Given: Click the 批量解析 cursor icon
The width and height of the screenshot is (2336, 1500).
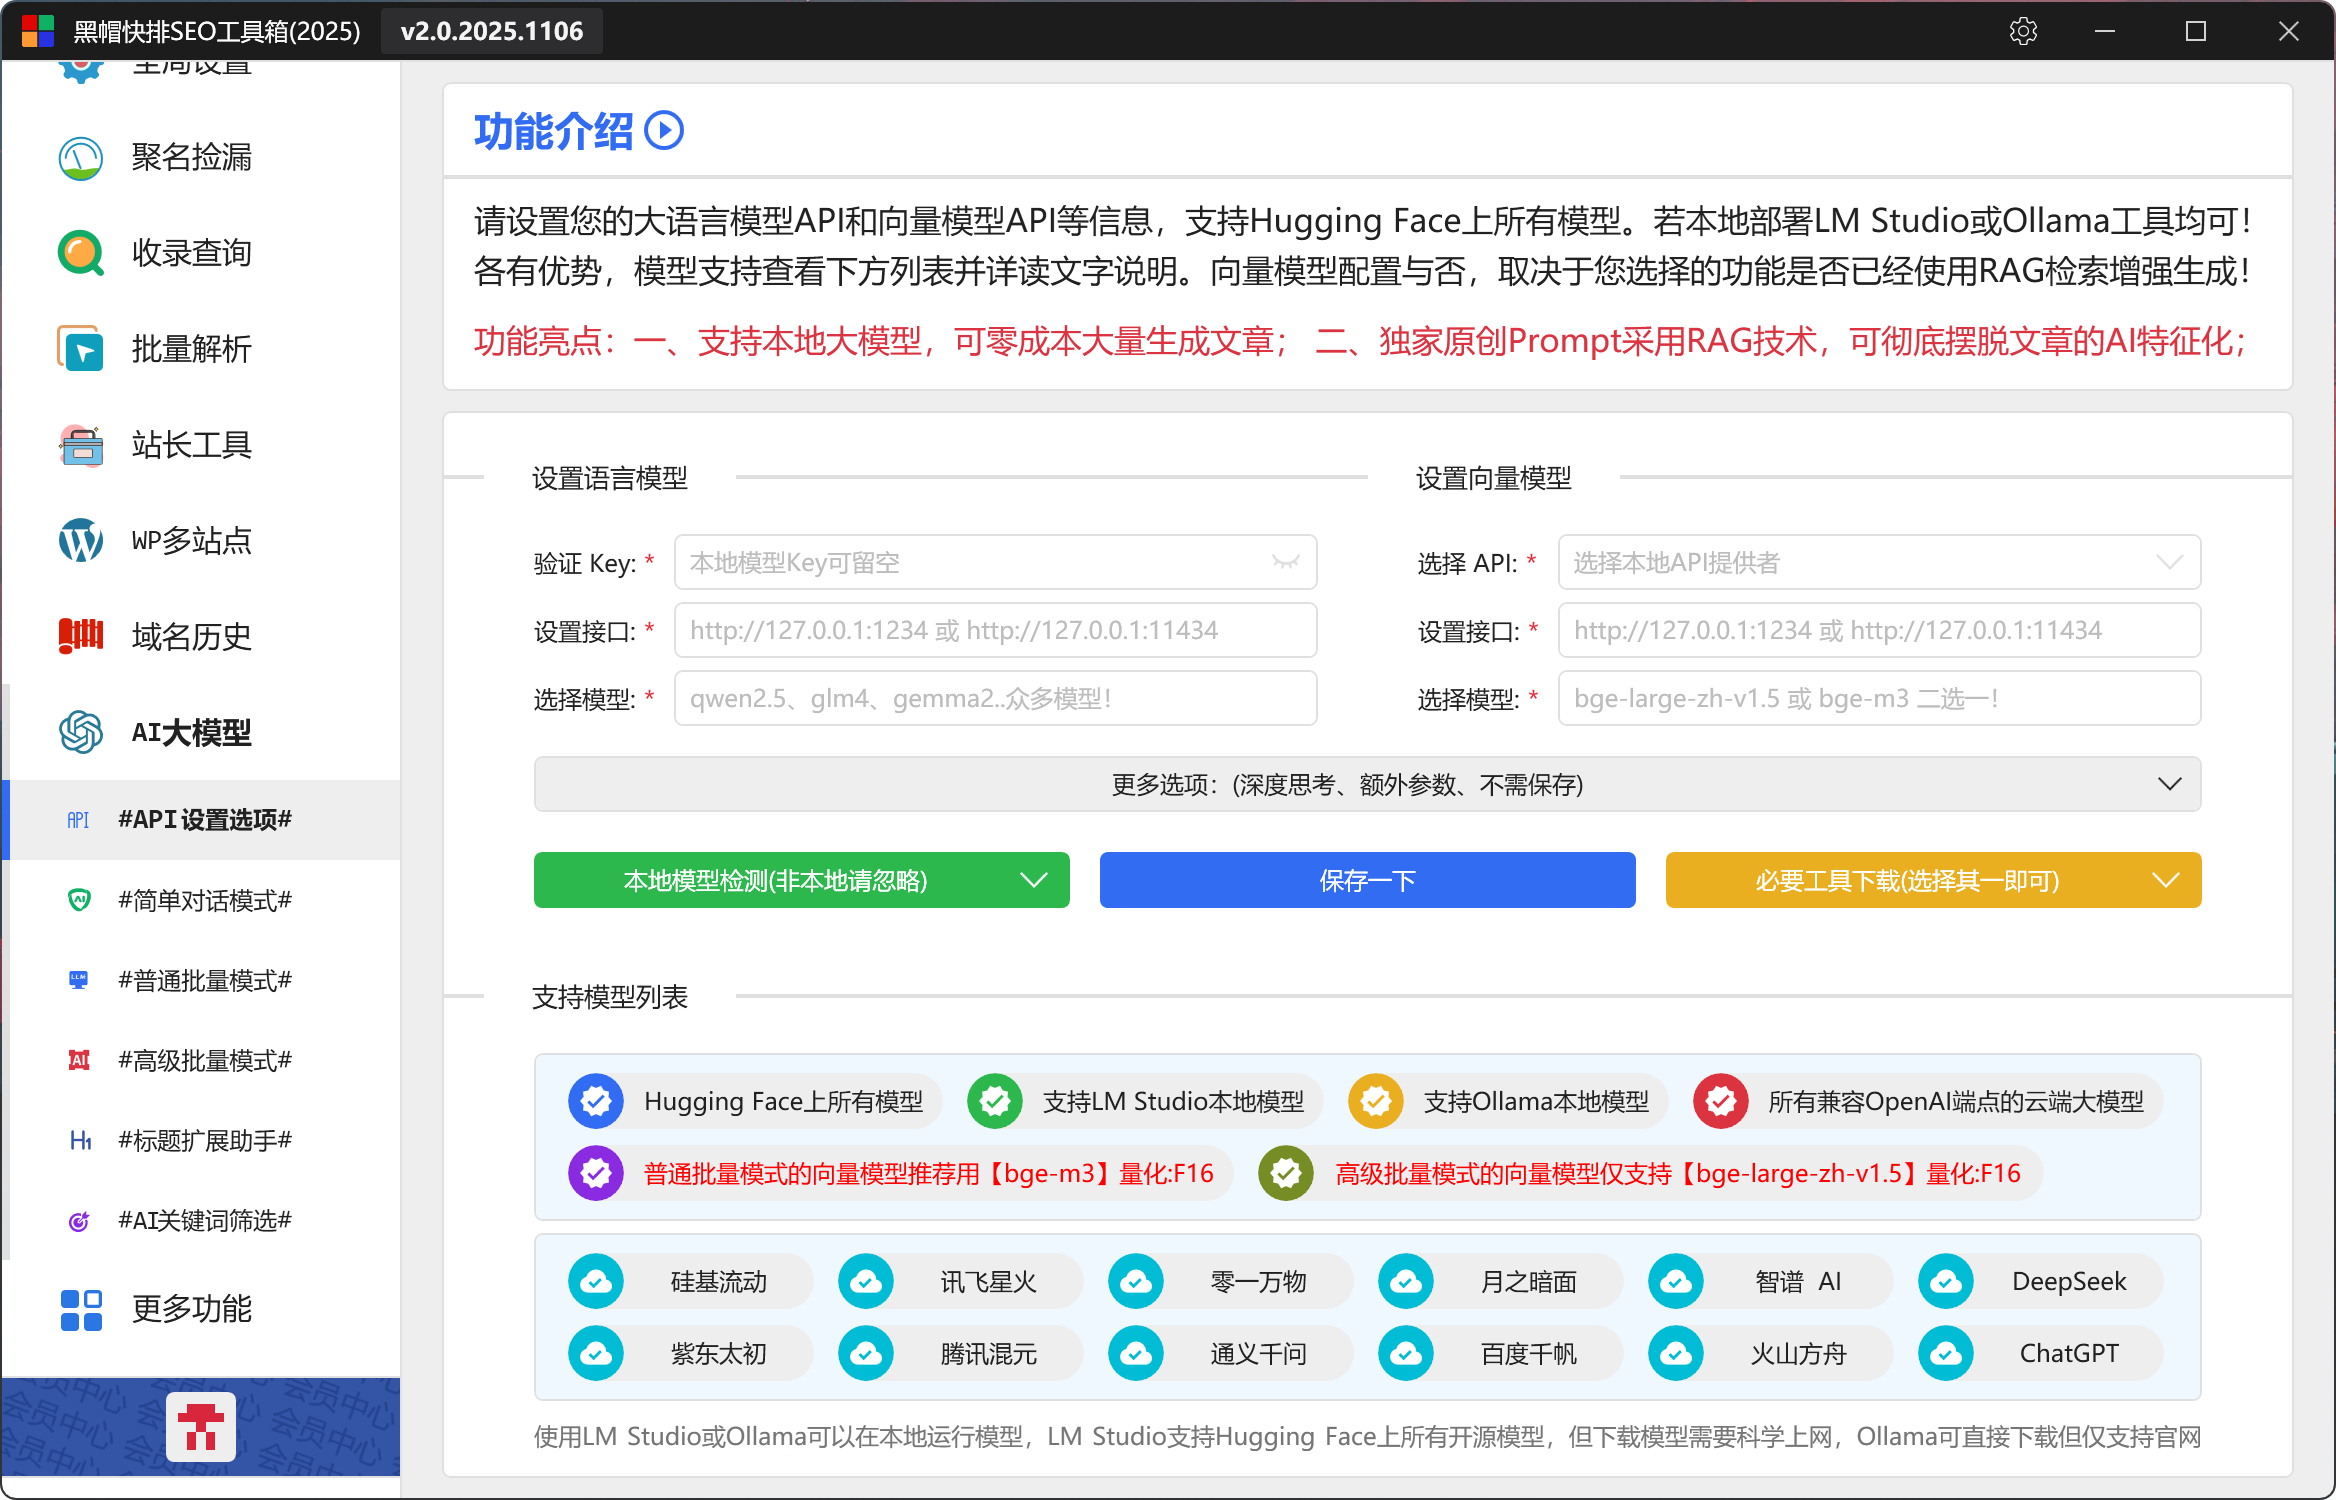Looking at the screenshot, I should tap(81, 349).
